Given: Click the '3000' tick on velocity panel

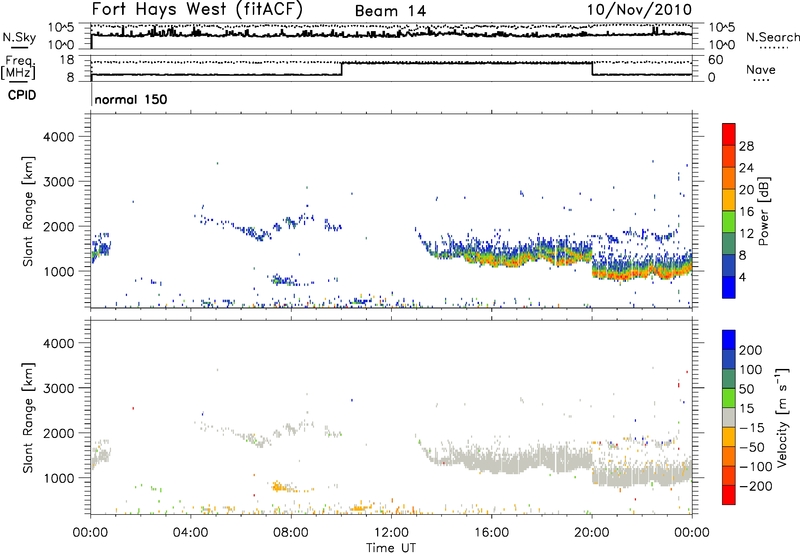Looking at the screenshot, I should pos(58,388).
